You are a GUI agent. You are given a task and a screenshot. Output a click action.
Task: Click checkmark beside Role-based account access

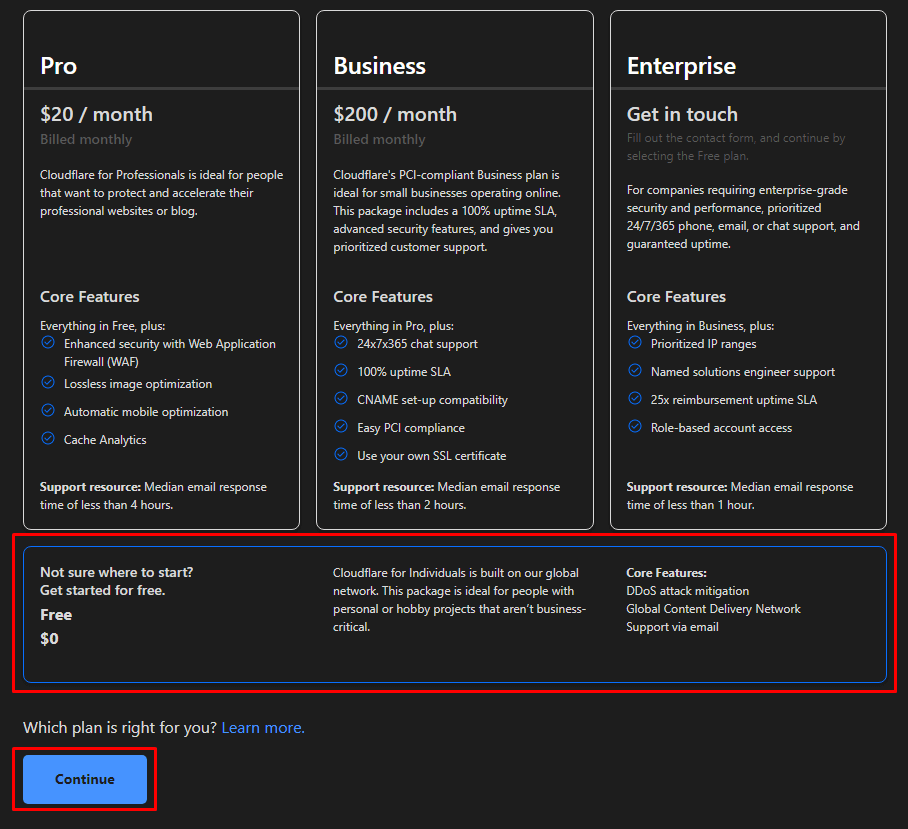(635, 427)
